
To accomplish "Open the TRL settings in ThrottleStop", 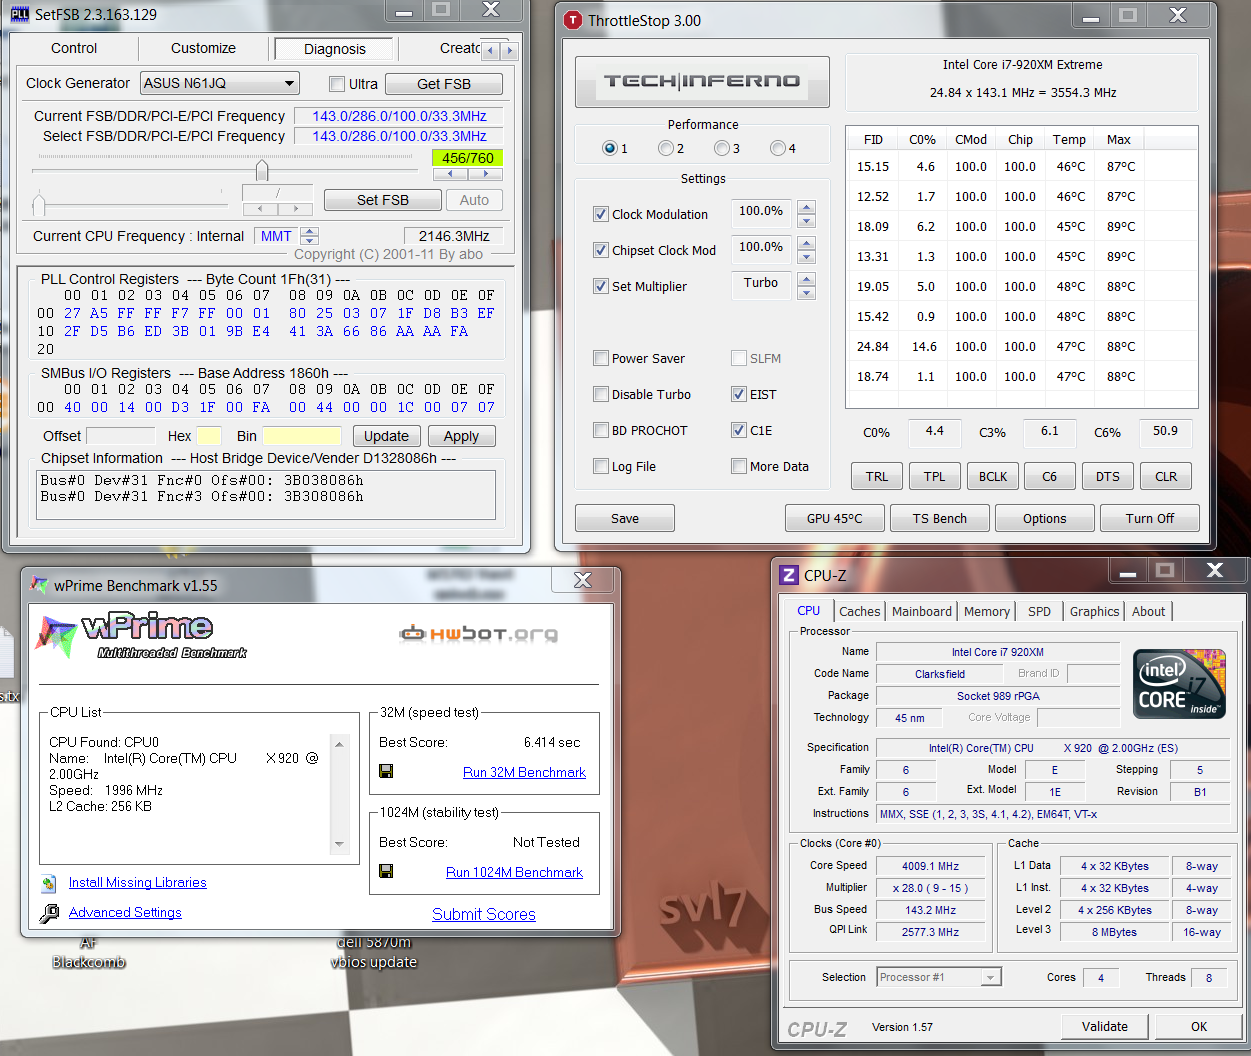I will 877,476.
